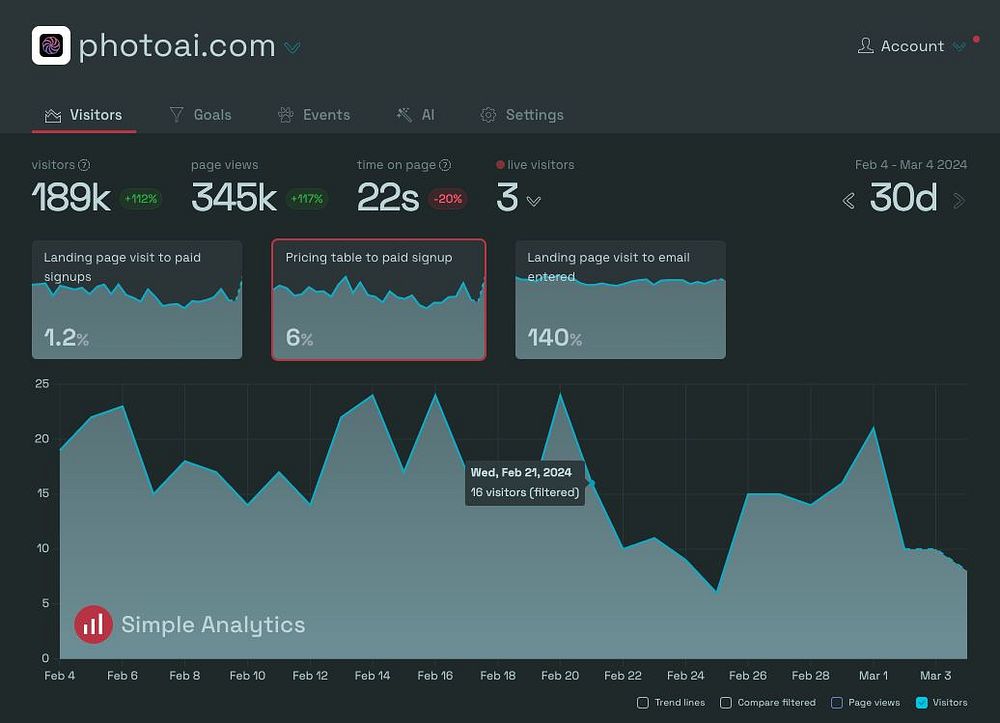Uncheck the Visitors checkbox
The image size is (1000, 723).
(x=922, y=703)
